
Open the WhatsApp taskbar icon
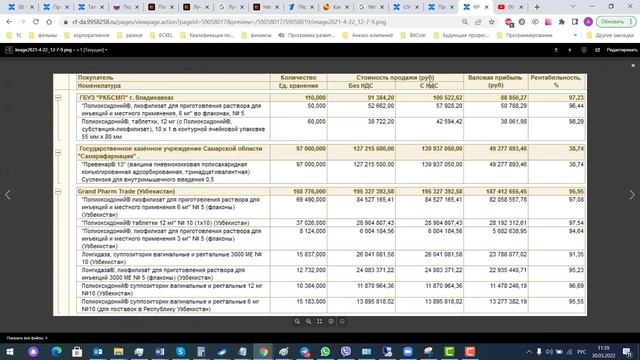click(325, 351)
